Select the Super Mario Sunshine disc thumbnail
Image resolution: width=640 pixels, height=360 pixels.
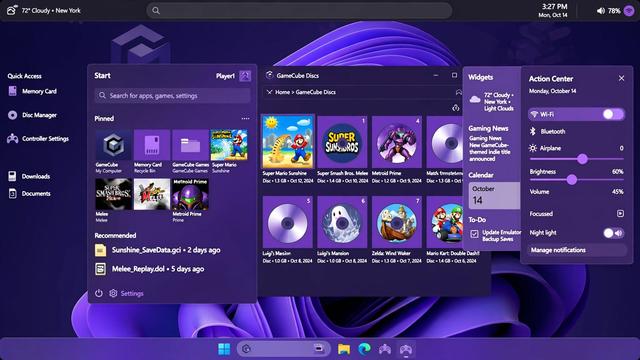point(288,142)
